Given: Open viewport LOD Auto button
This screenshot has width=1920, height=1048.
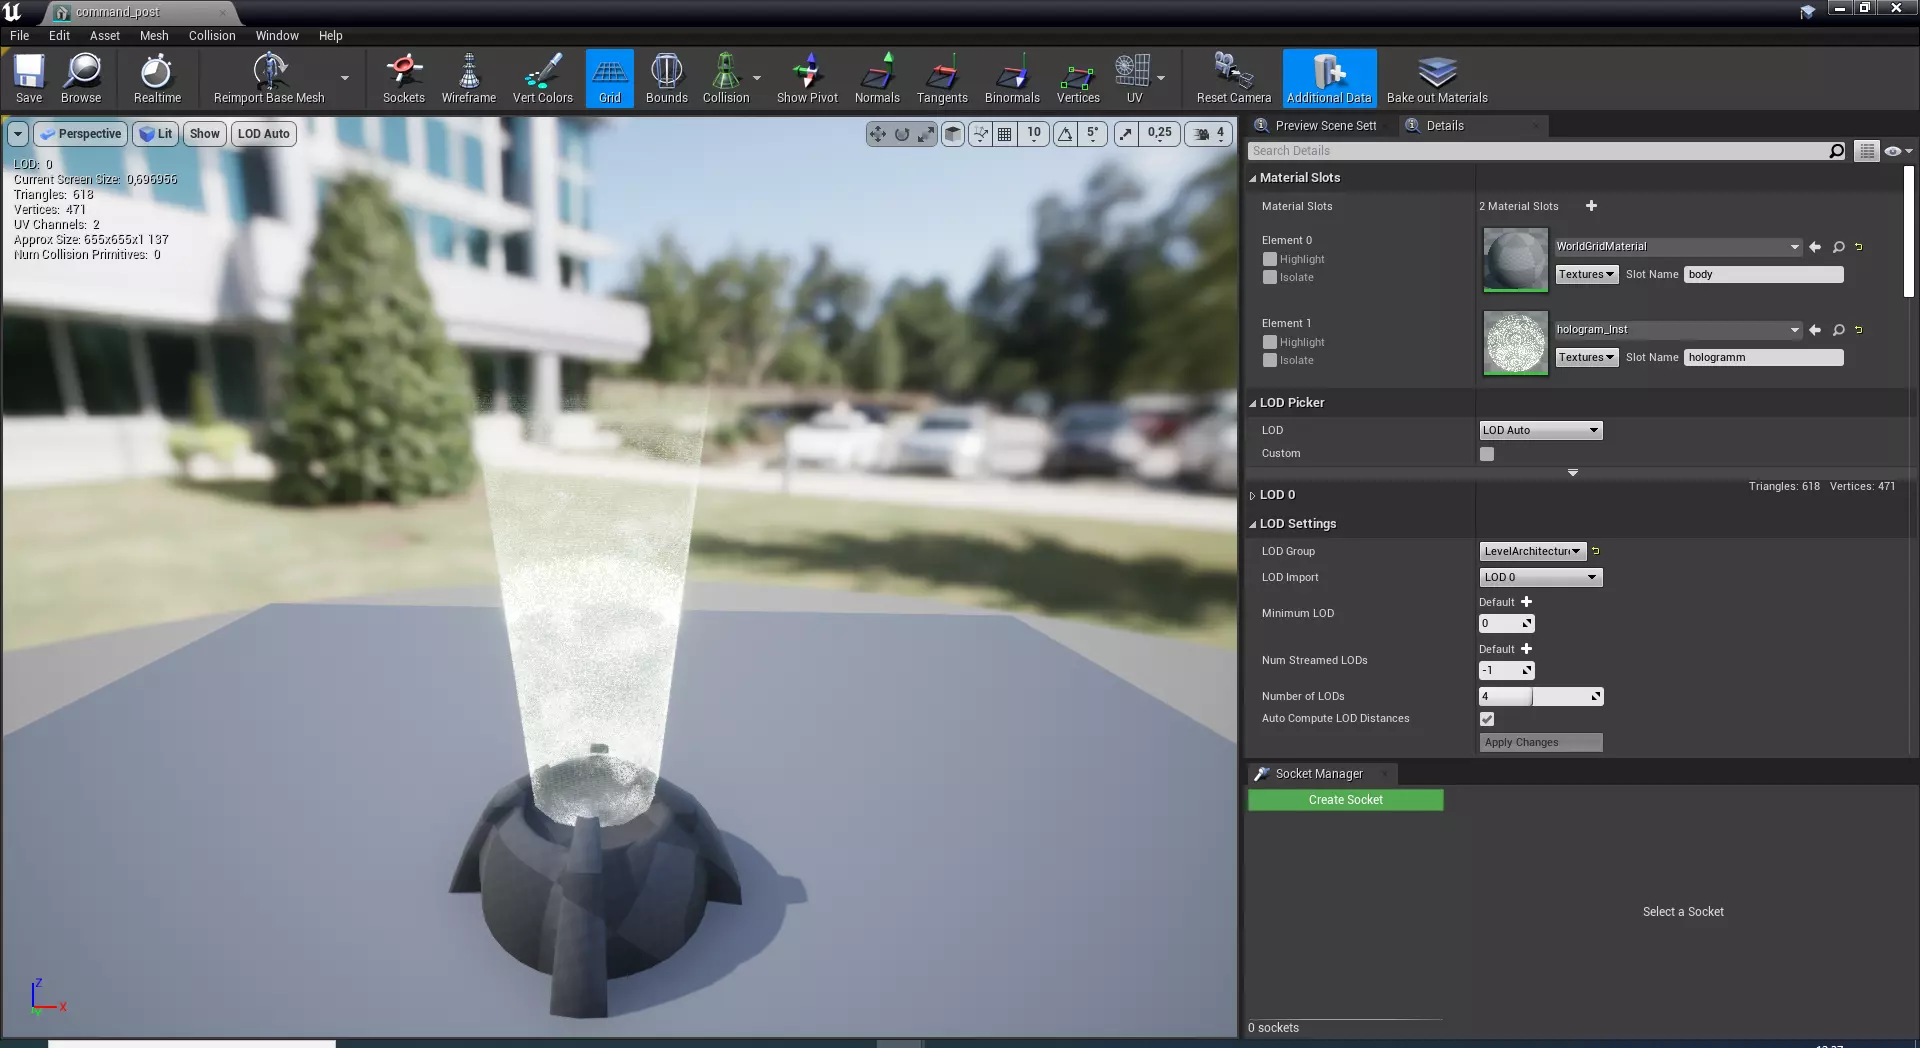Looking at the screenshot, I should pos(264,134).
